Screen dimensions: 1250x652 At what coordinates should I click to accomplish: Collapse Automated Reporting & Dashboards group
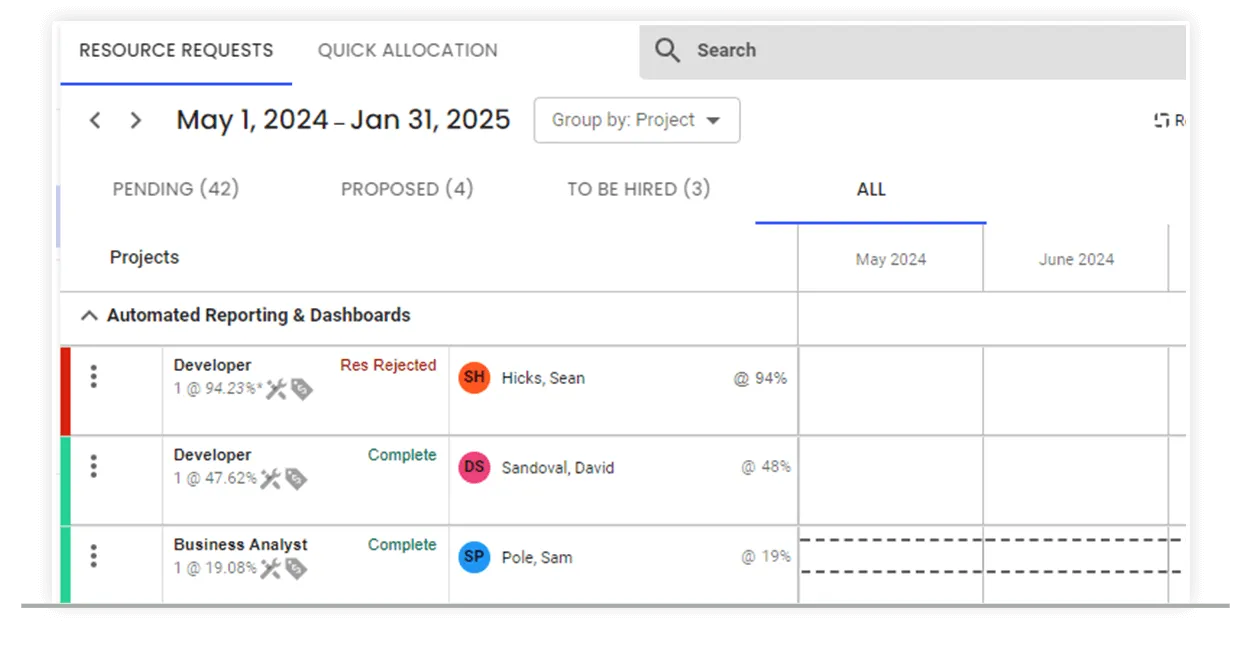(x=89, y=316)
